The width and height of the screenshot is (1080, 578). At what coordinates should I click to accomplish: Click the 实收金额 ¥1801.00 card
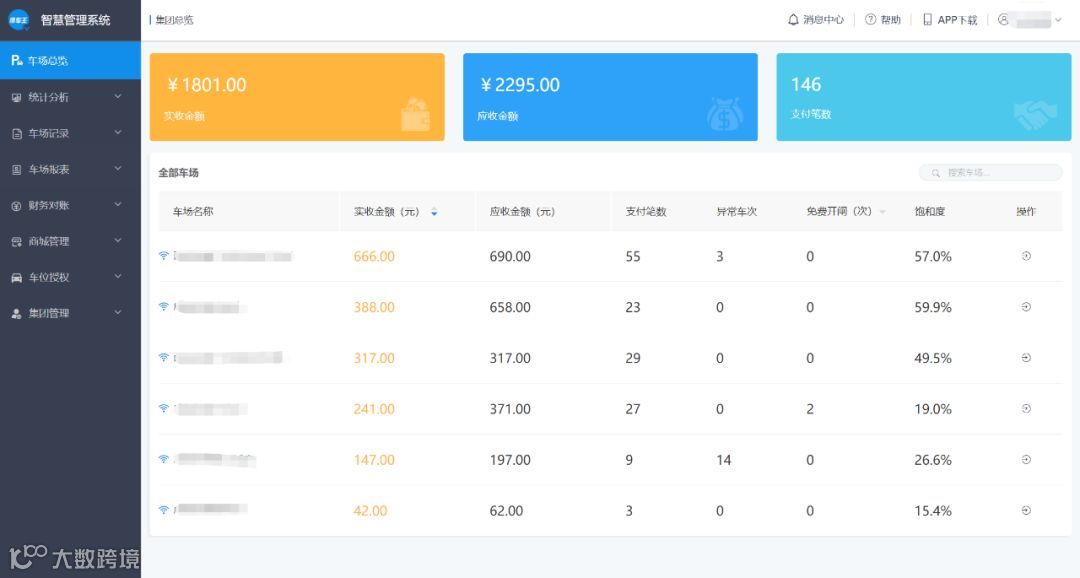(297, 97)
